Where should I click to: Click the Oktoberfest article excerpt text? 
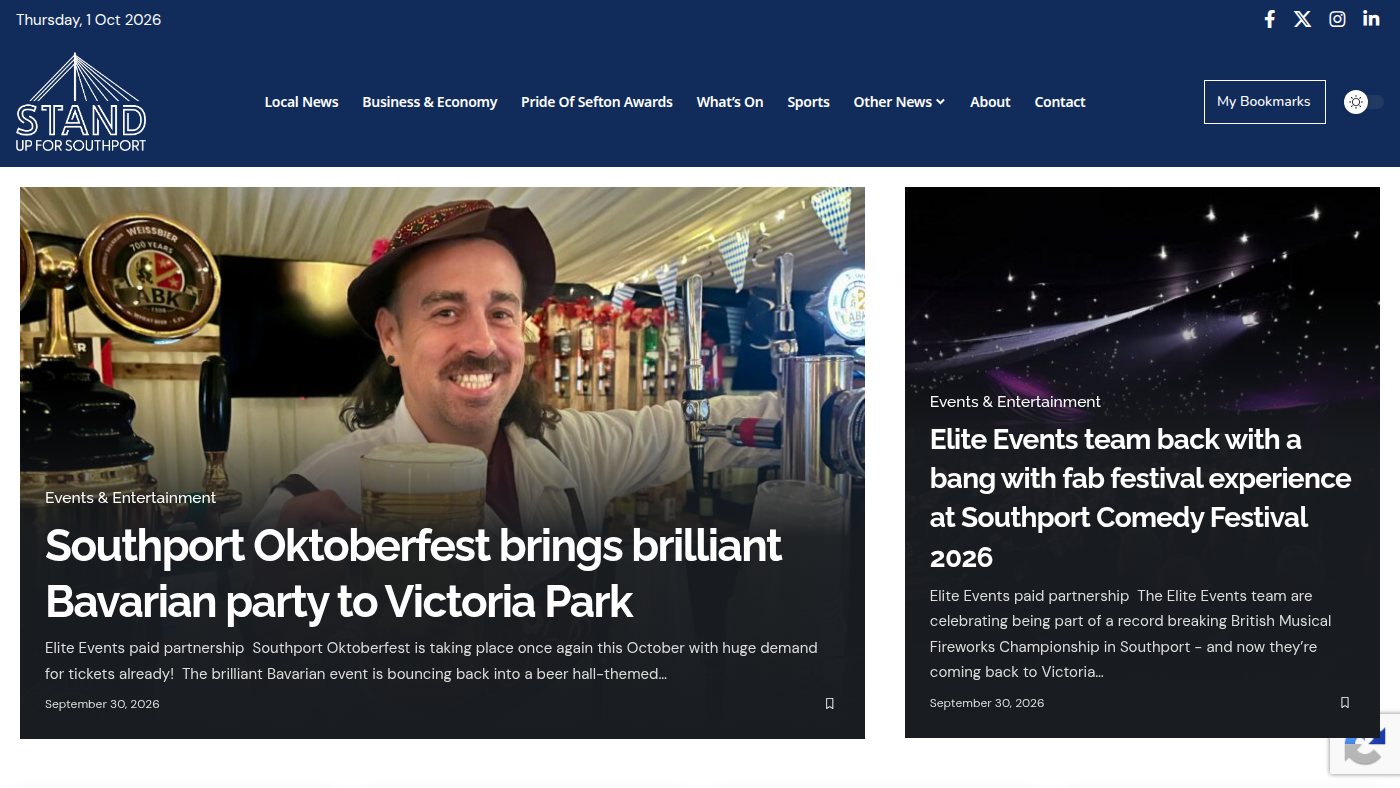(x=431, y=661)
